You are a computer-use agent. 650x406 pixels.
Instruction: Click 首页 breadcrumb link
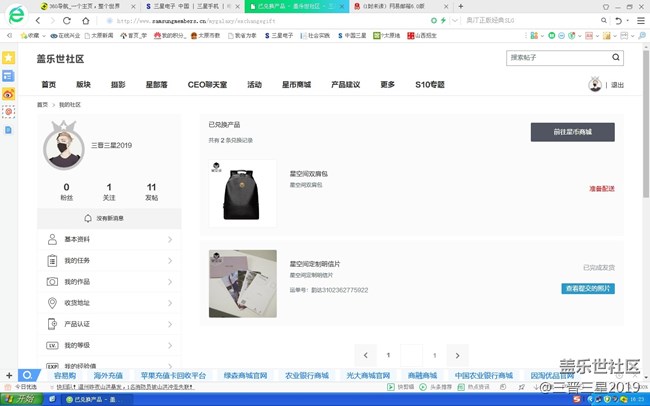(42, 105)
